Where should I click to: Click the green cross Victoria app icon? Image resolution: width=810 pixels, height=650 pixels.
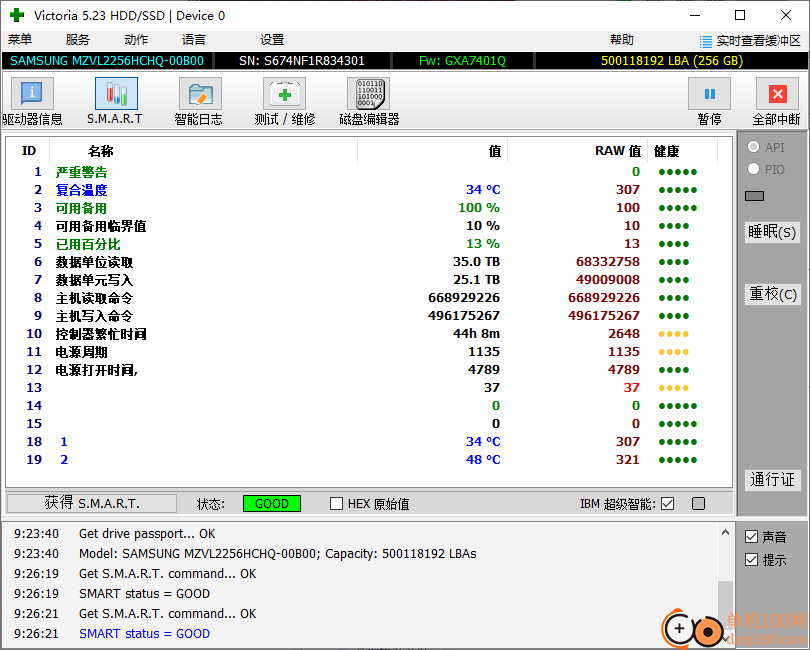17,16
